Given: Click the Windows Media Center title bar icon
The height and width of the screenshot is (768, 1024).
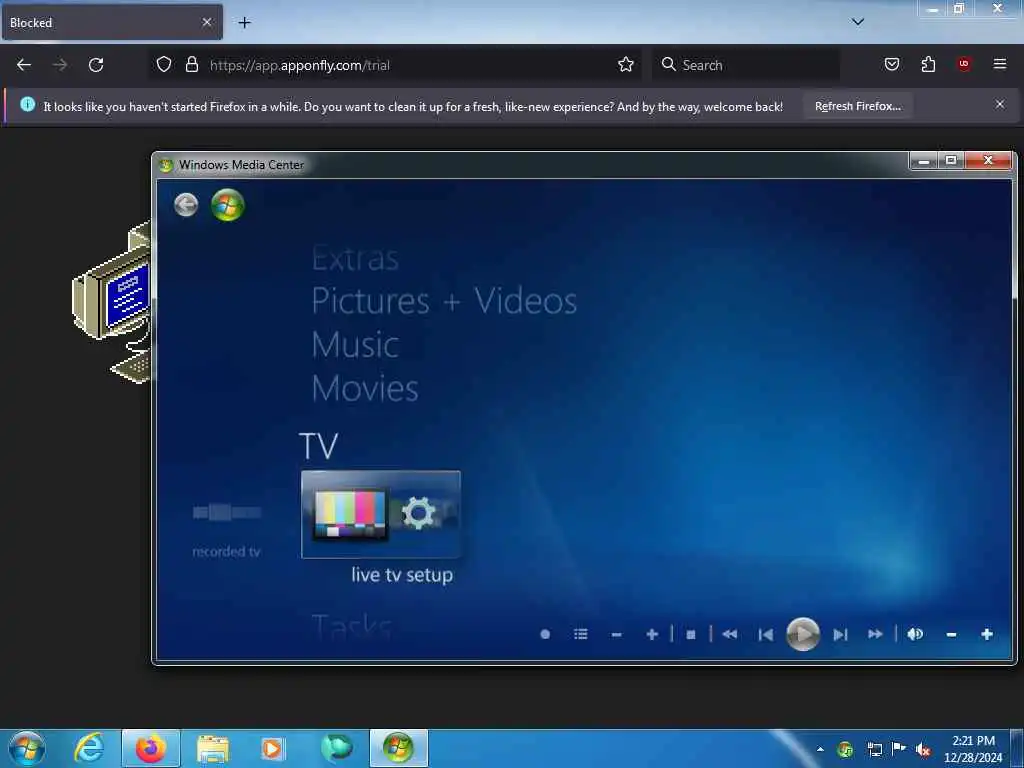Looking at the screenshot, I should [166, 165].
